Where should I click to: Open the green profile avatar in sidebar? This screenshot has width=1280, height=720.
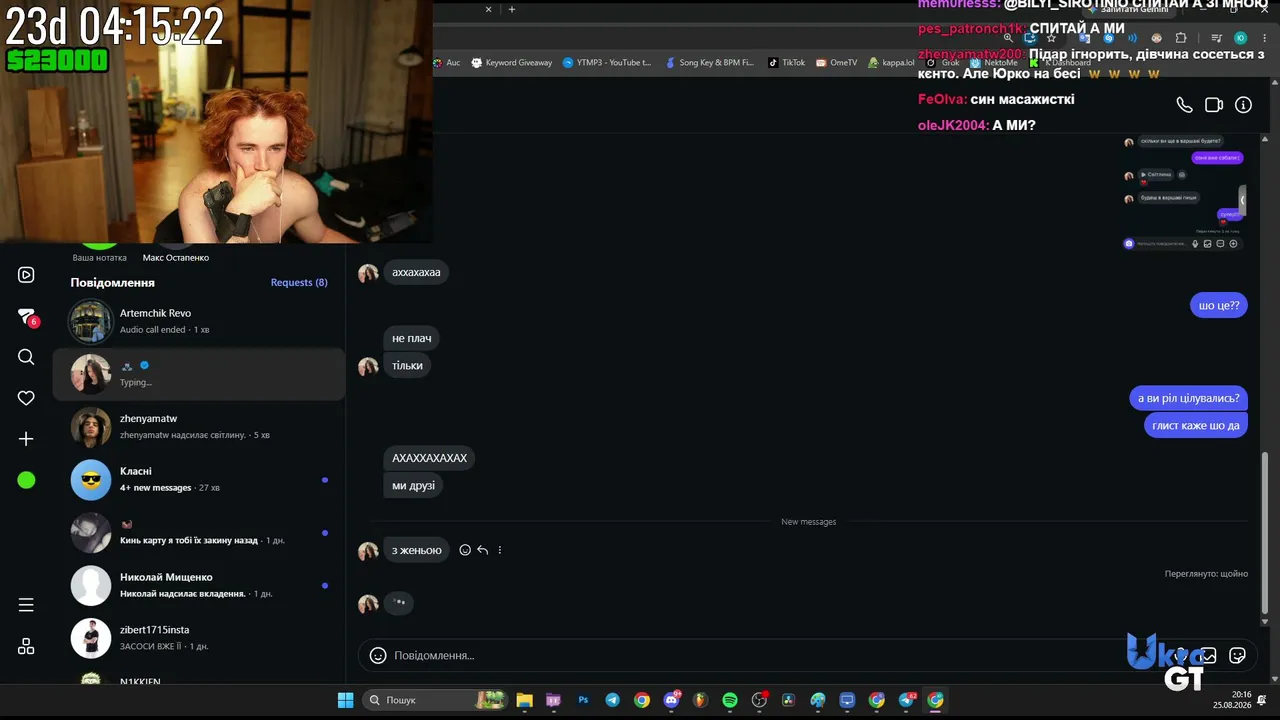click(26, 480)
